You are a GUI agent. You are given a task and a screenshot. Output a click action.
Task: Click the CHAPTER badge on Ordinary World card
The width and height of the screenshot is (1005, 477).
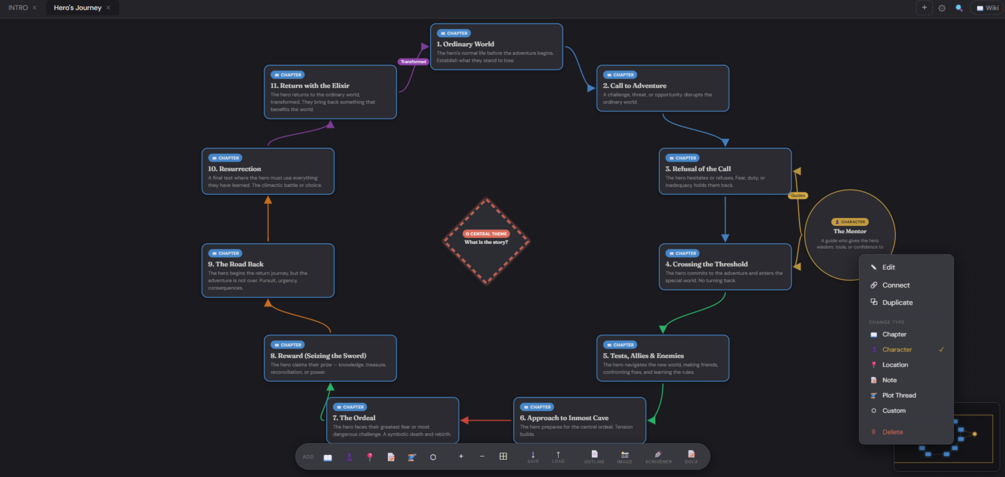point(454,33)
